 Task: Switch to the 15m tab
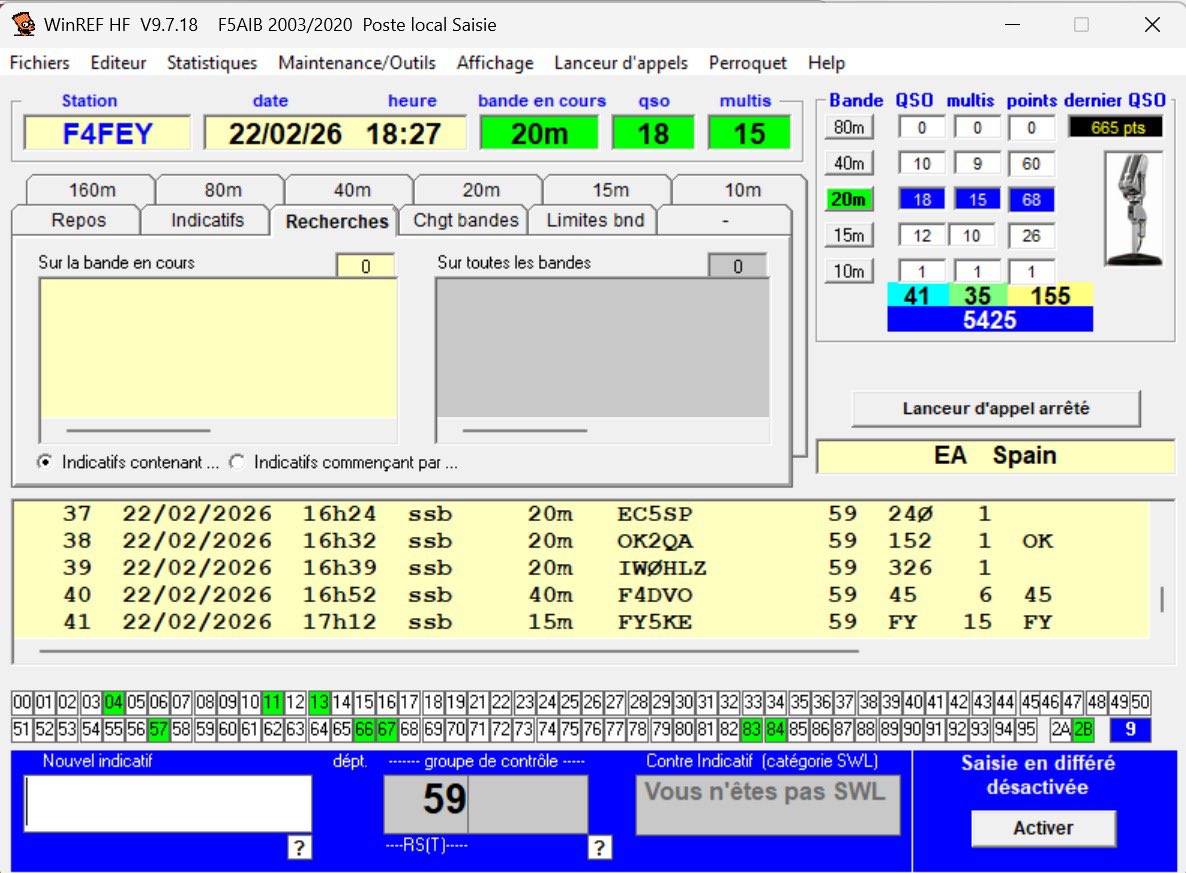click(x=610, y=190)
